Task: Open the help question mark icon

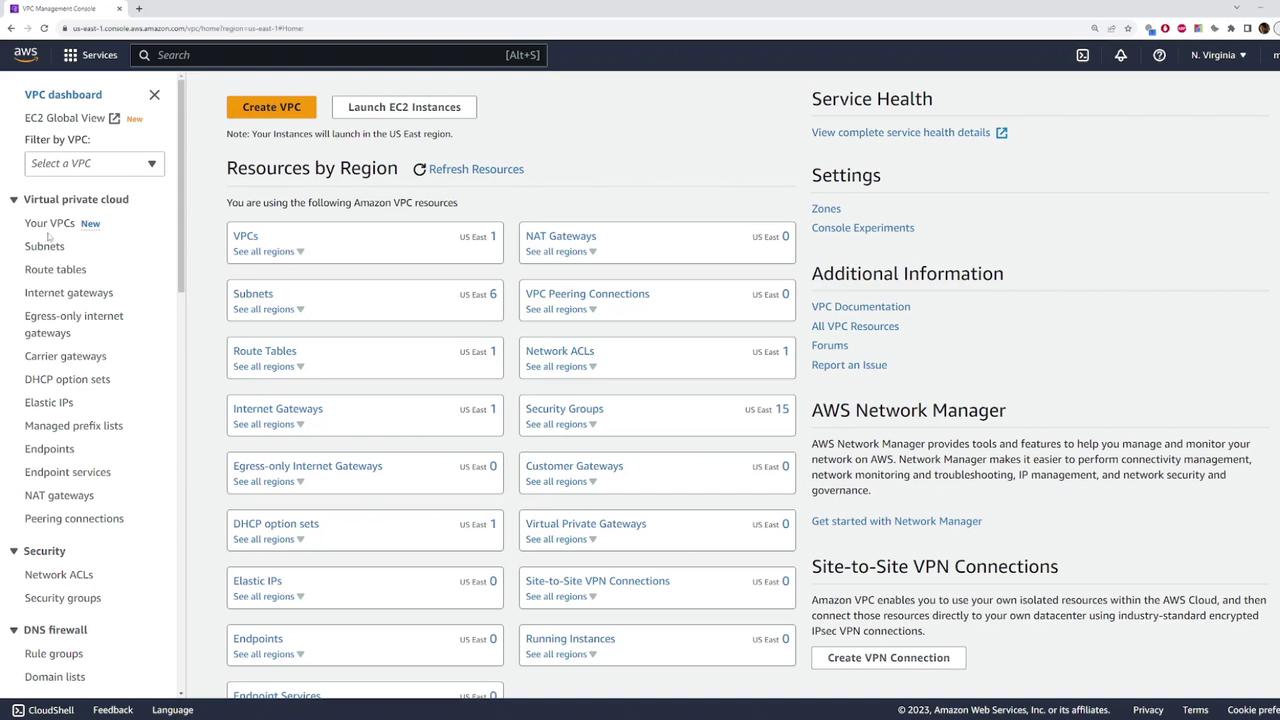Action: 1159,55
